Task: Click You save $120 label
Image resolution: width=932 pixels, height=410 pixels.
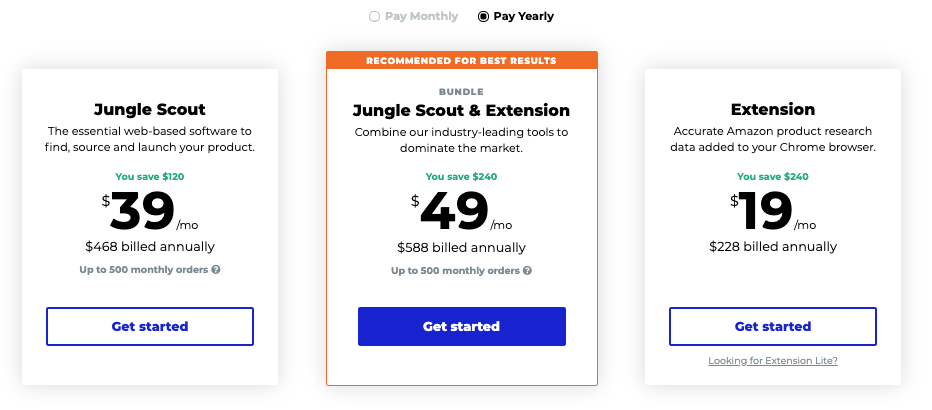Action: pos(150,176)
